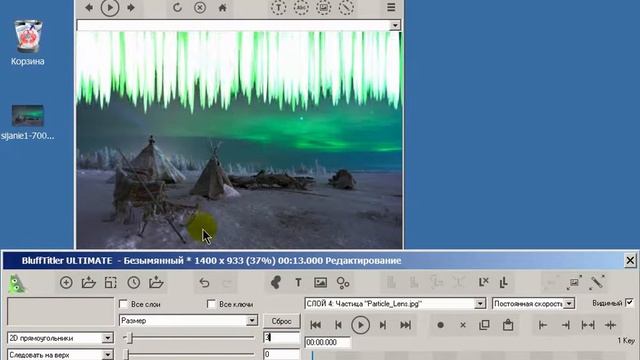Click the forward arrow in the preview toolbar

pos(131,8)
